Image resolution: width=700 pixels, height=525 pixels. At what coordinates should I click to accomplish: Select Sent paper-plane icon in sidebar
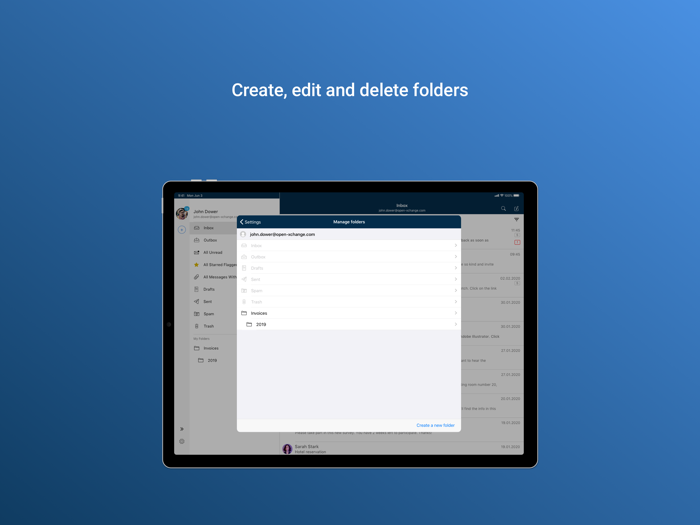pos(196,301)
